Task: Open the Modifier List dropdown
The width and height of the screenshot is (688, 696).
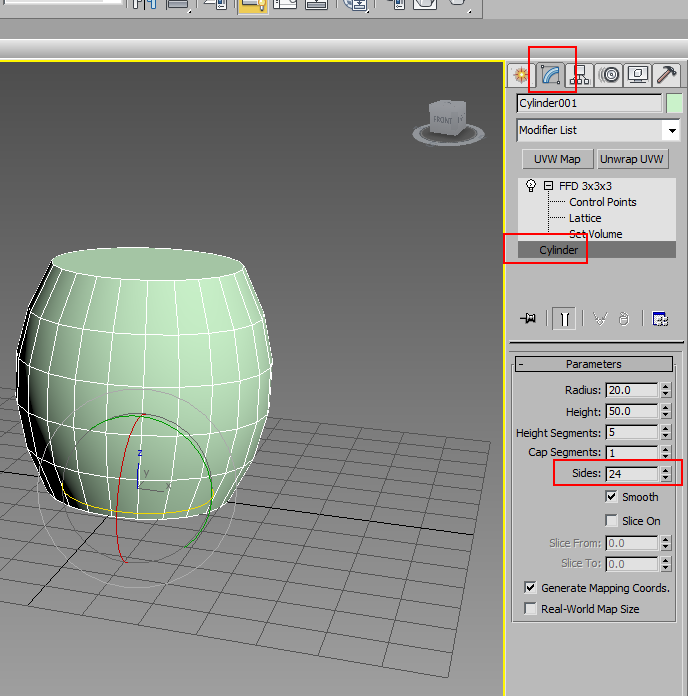Action: pos(671,130)
